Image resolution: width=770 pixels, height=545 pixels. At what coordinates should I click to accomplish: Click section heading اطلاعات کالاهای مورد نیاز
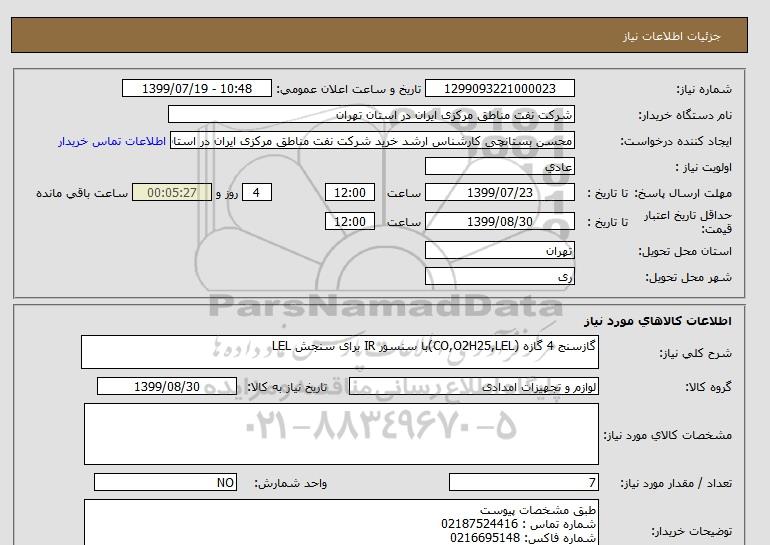658,321
